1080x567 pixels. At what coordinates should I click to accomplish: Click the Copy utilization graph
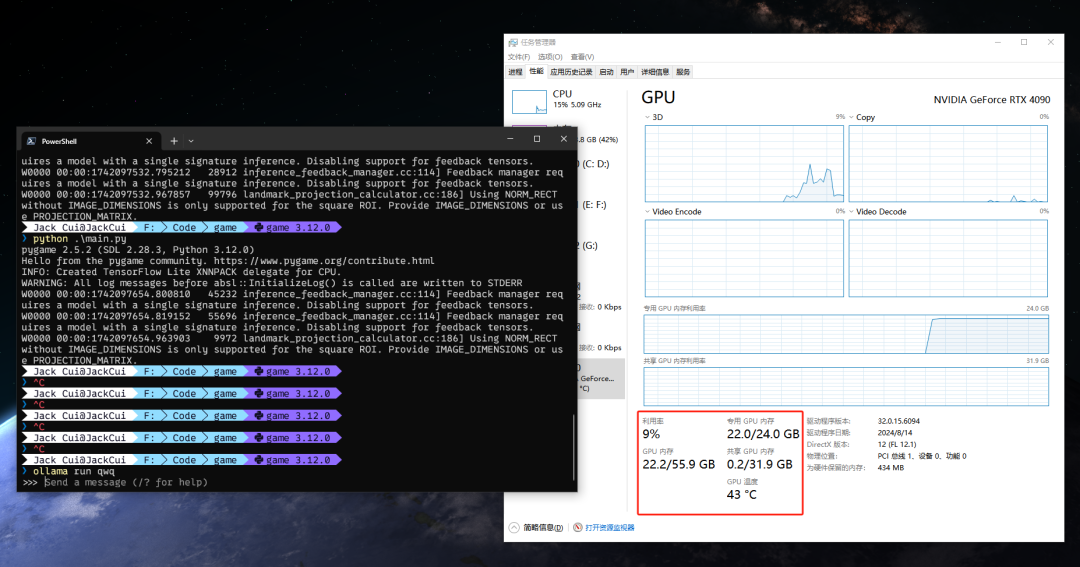(x=948, y=164)
